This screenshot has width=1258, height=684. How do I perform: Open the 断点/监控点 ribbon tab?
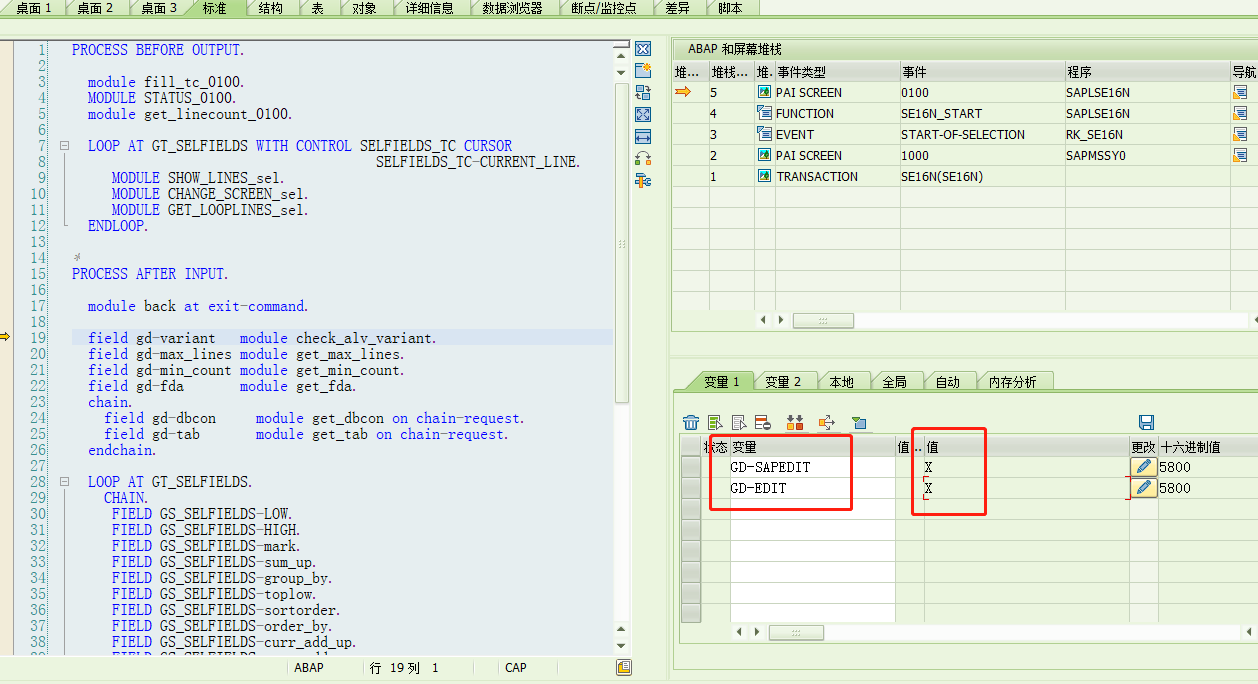point(603,8)
